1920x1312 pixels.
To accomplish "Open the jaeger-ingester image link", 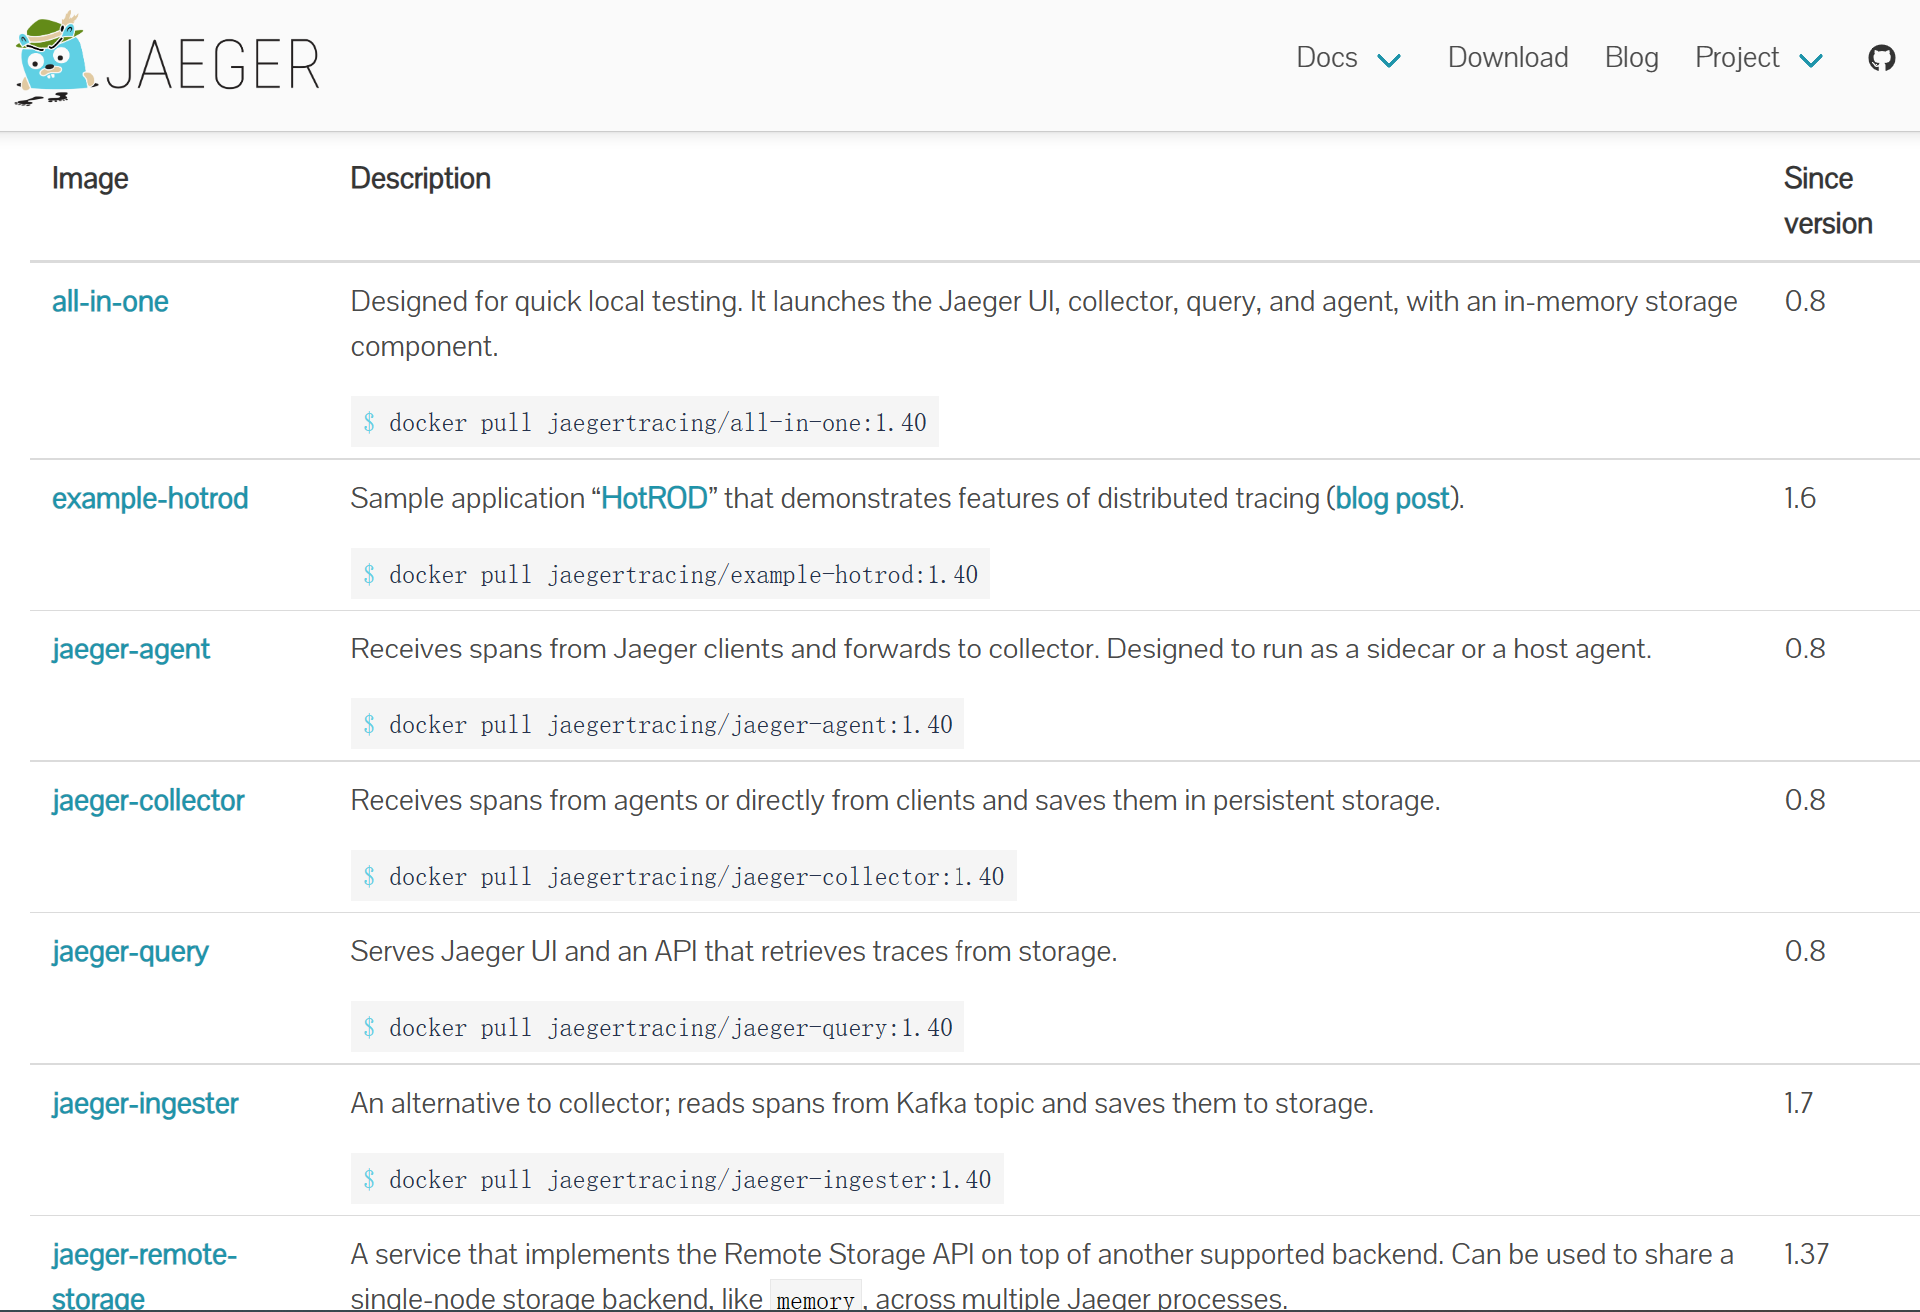I will tap(145, 1103).
